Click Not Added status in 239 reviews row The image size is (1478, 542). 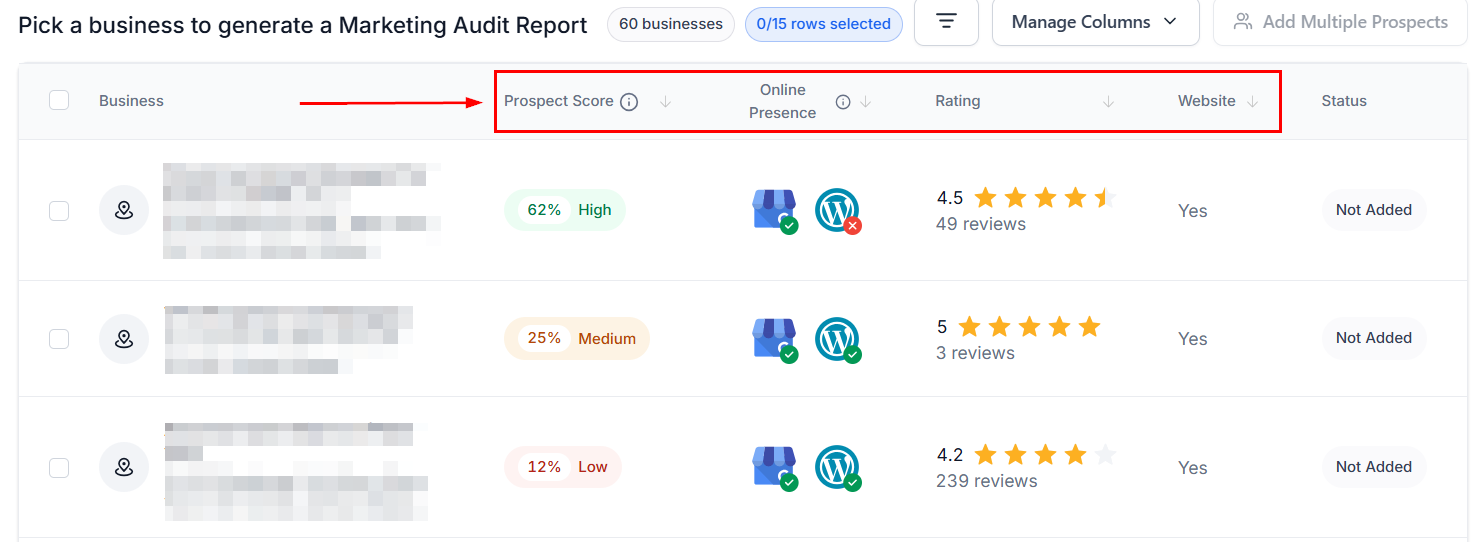(x=1374, y=467)
